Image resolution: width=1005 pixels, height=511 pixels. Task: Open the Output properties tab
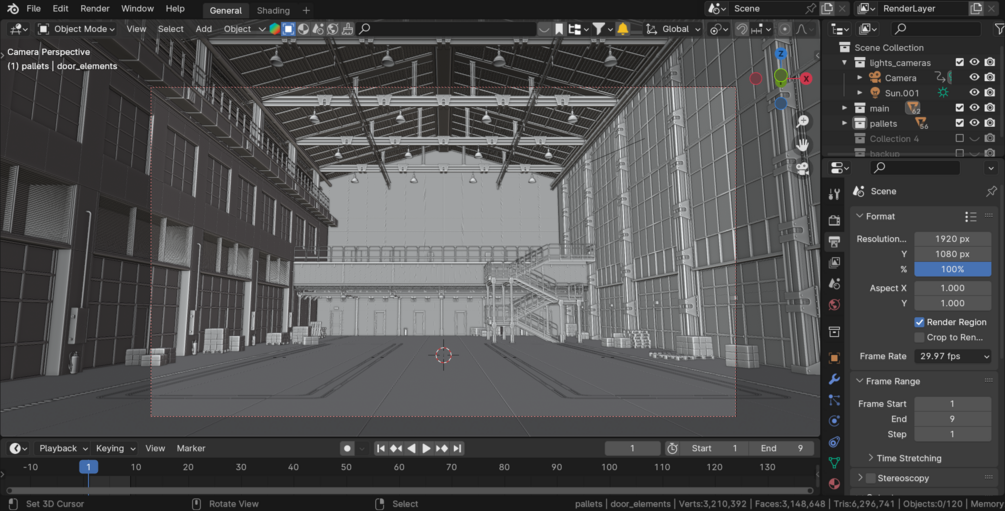(x=834, y=241)
